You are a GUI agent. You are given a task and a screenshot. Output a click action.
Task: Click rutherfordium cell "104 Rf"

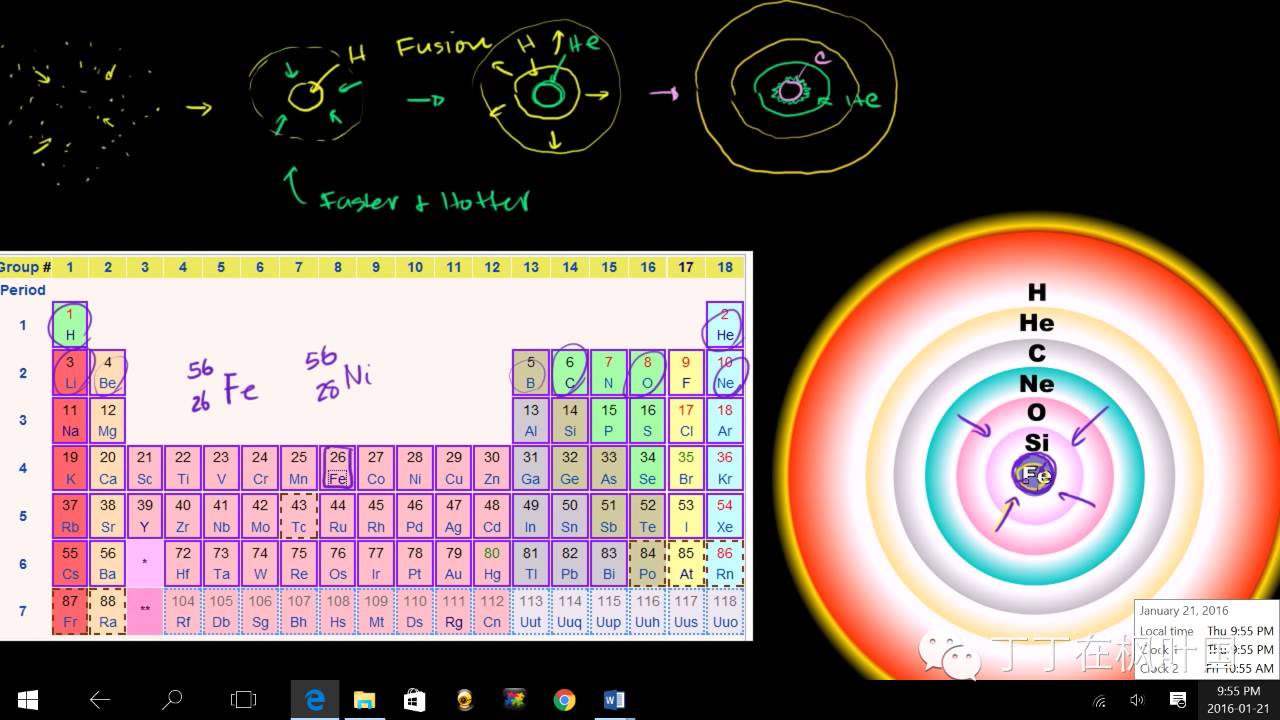[183, 612]
